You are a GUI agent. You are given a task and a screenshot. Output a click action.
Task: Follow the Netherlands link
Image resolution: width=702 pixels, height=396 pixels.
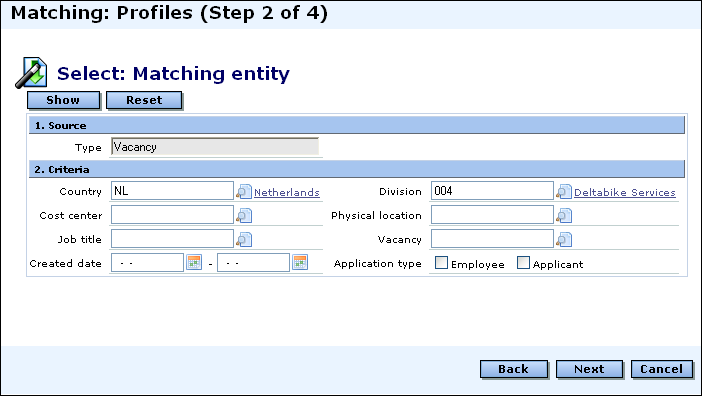click(287, 192)
